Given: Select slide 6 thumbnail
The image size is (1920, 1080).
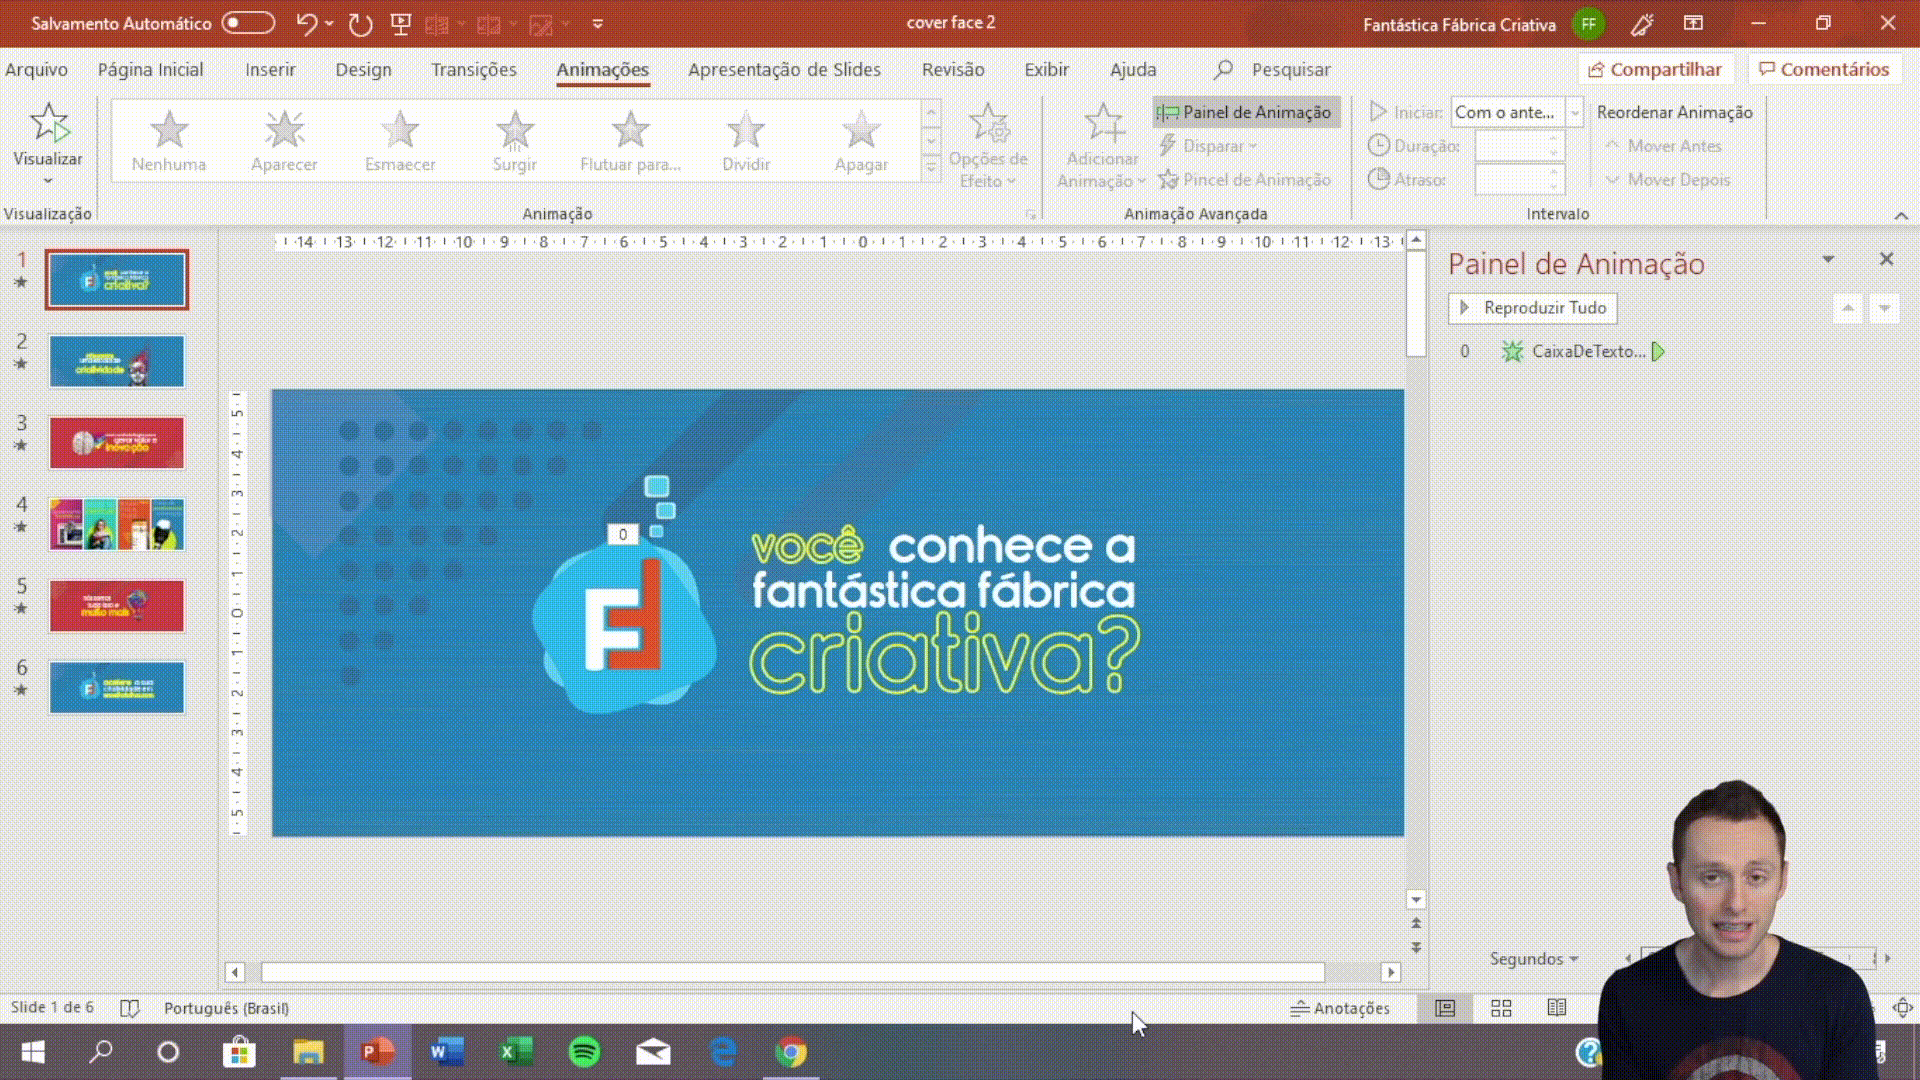Looking at the screenshot, I should coord(117,687).
